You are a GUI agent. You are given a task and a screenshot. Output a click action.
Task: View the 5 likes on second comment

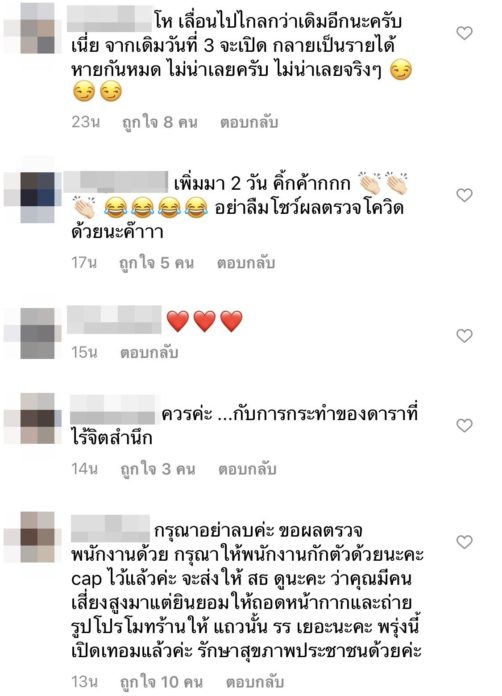(x=157, y=262)
